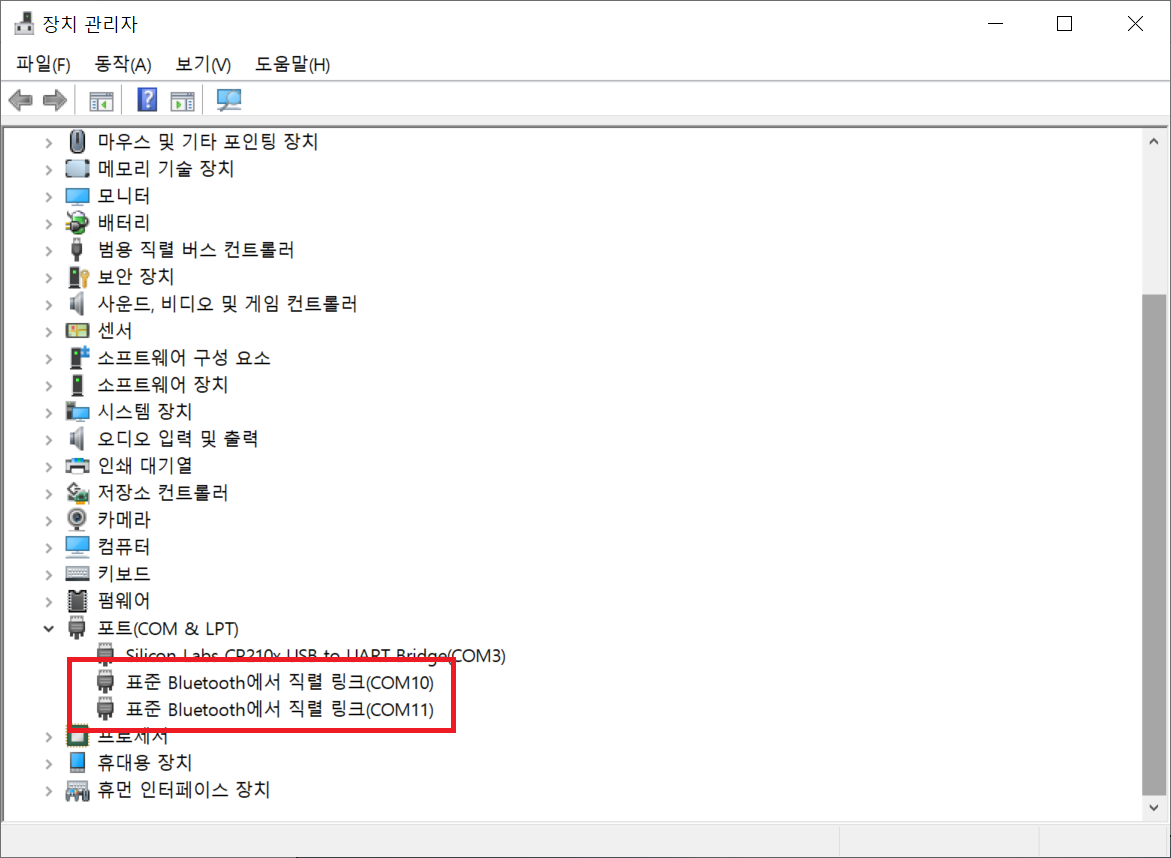
Task: Click the icon next to 휴먼 인터페이스 장치
Action: (x=77, y=790)
